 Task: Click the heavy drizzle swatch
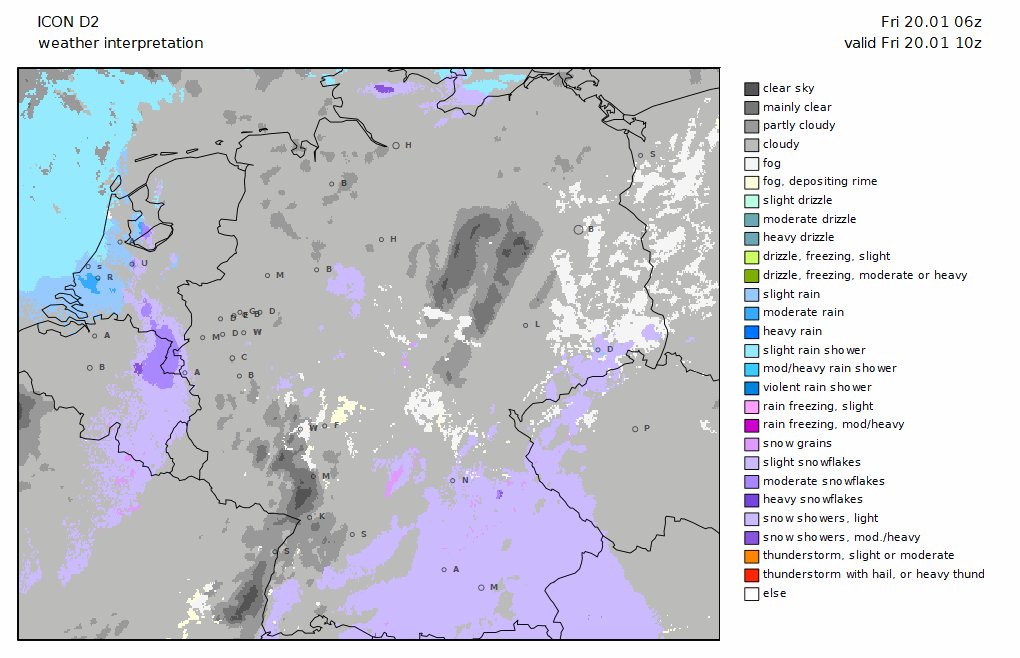coord(751,238)
